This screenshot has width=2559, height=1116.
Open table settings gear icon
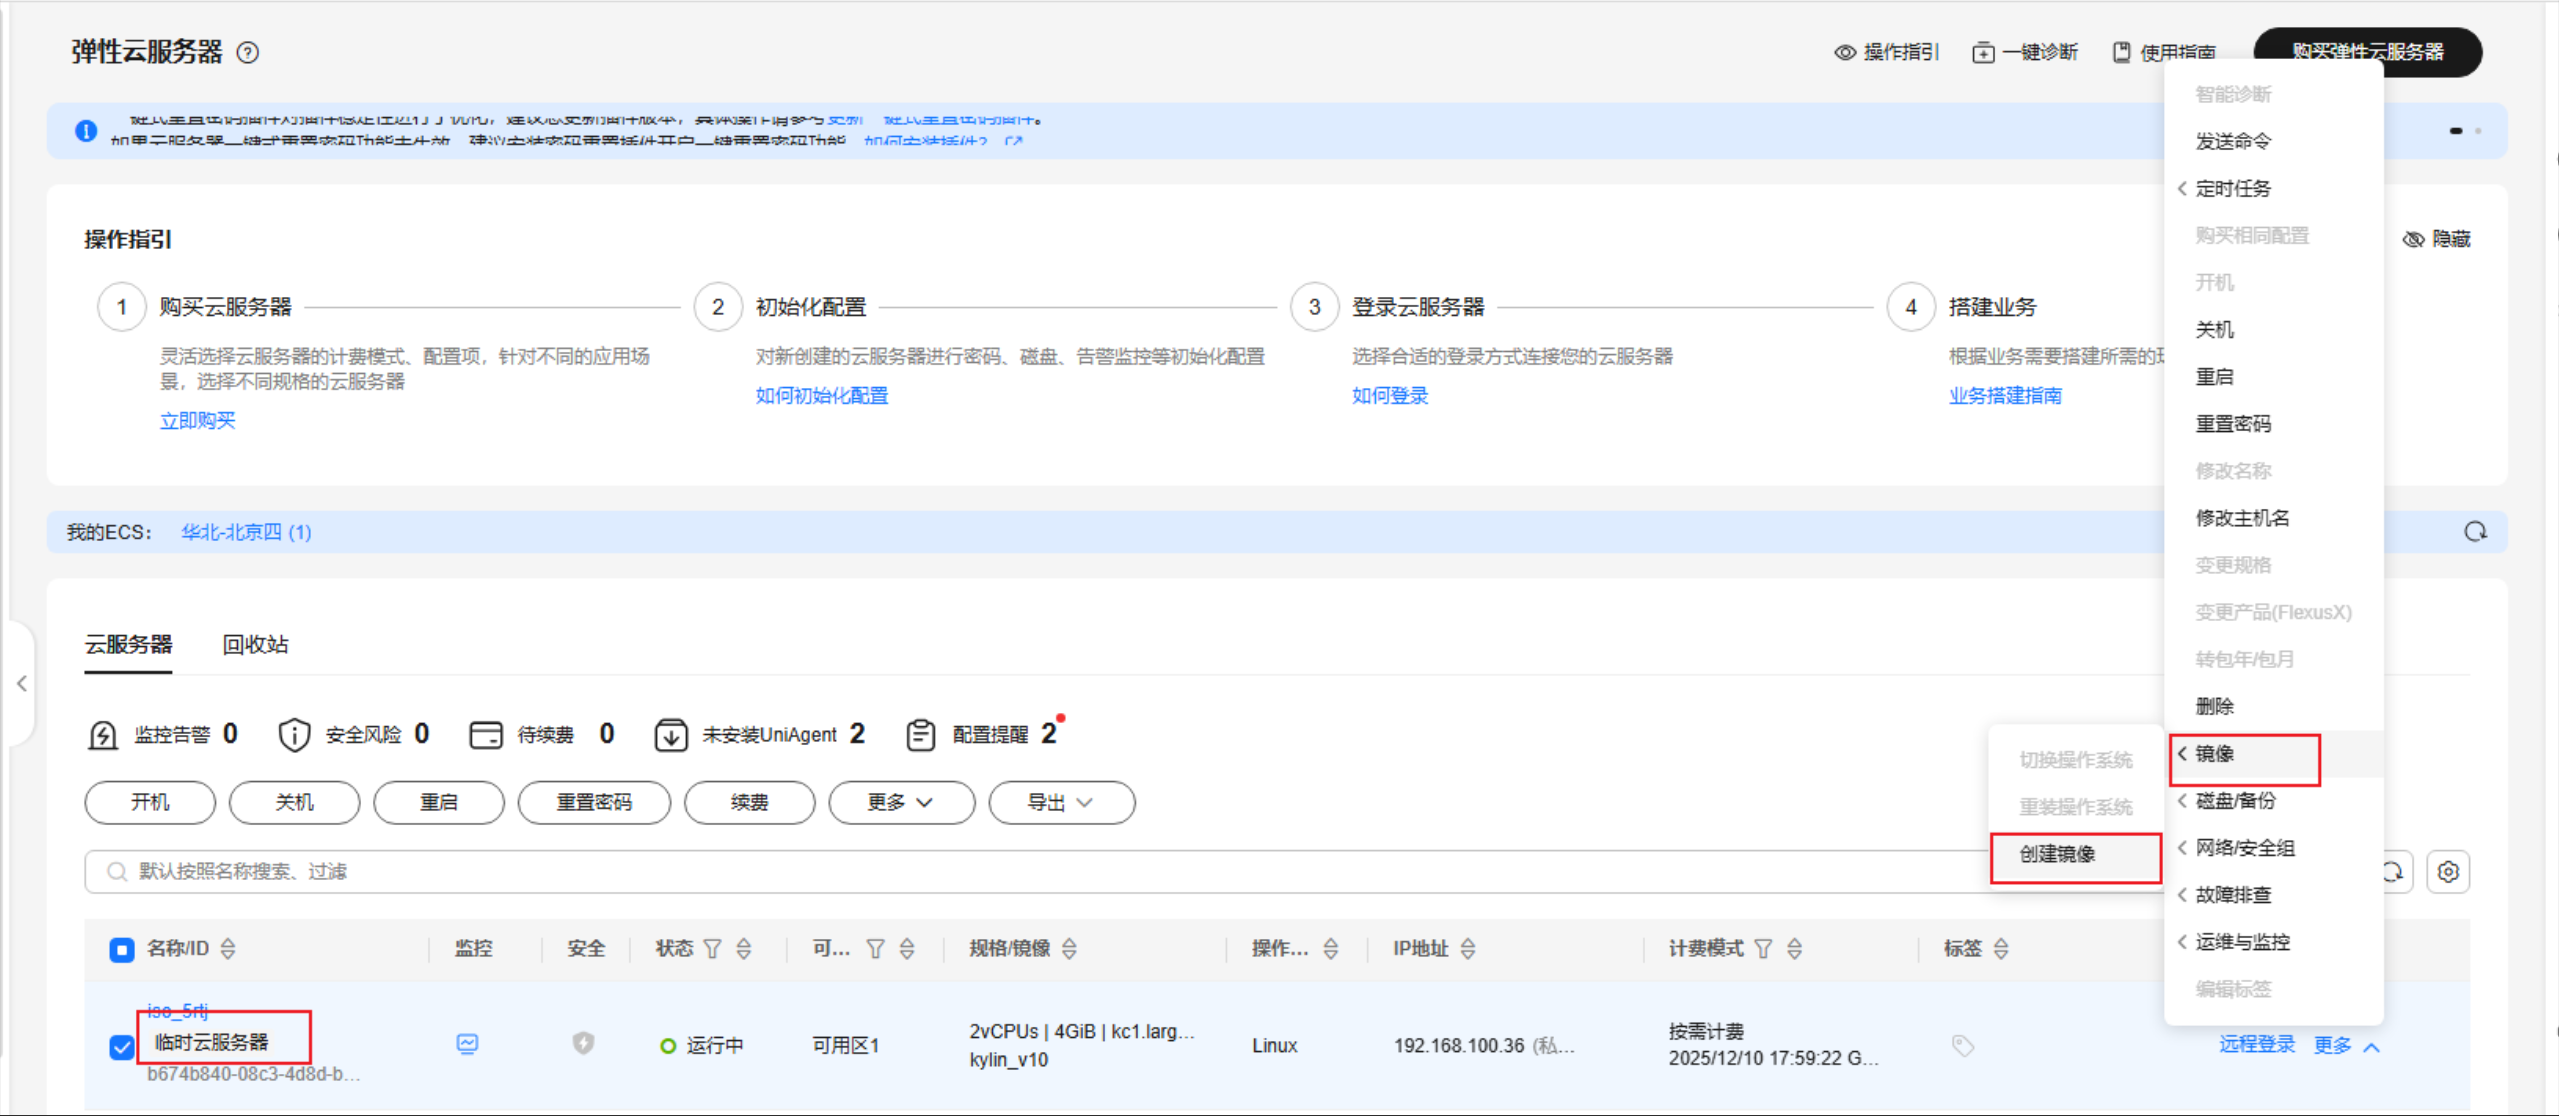2448,872
